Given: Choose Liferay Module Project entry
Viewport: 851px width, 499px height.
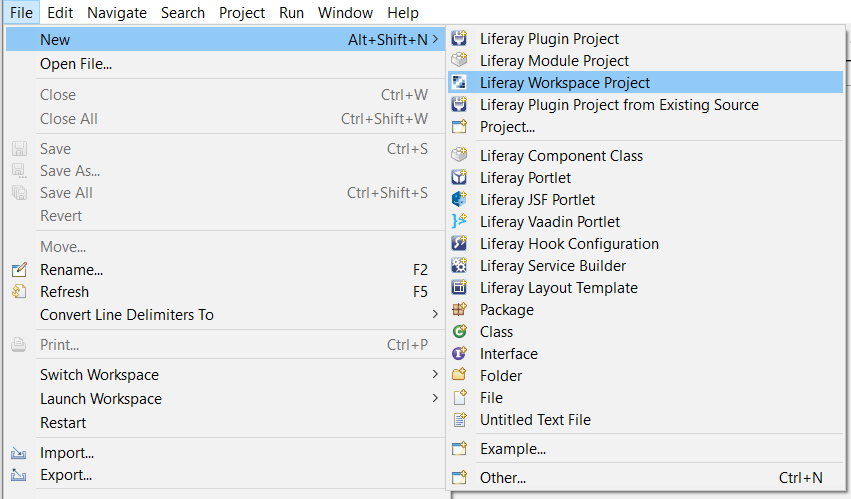Looking at the screenshot, I should click(646, 60).
